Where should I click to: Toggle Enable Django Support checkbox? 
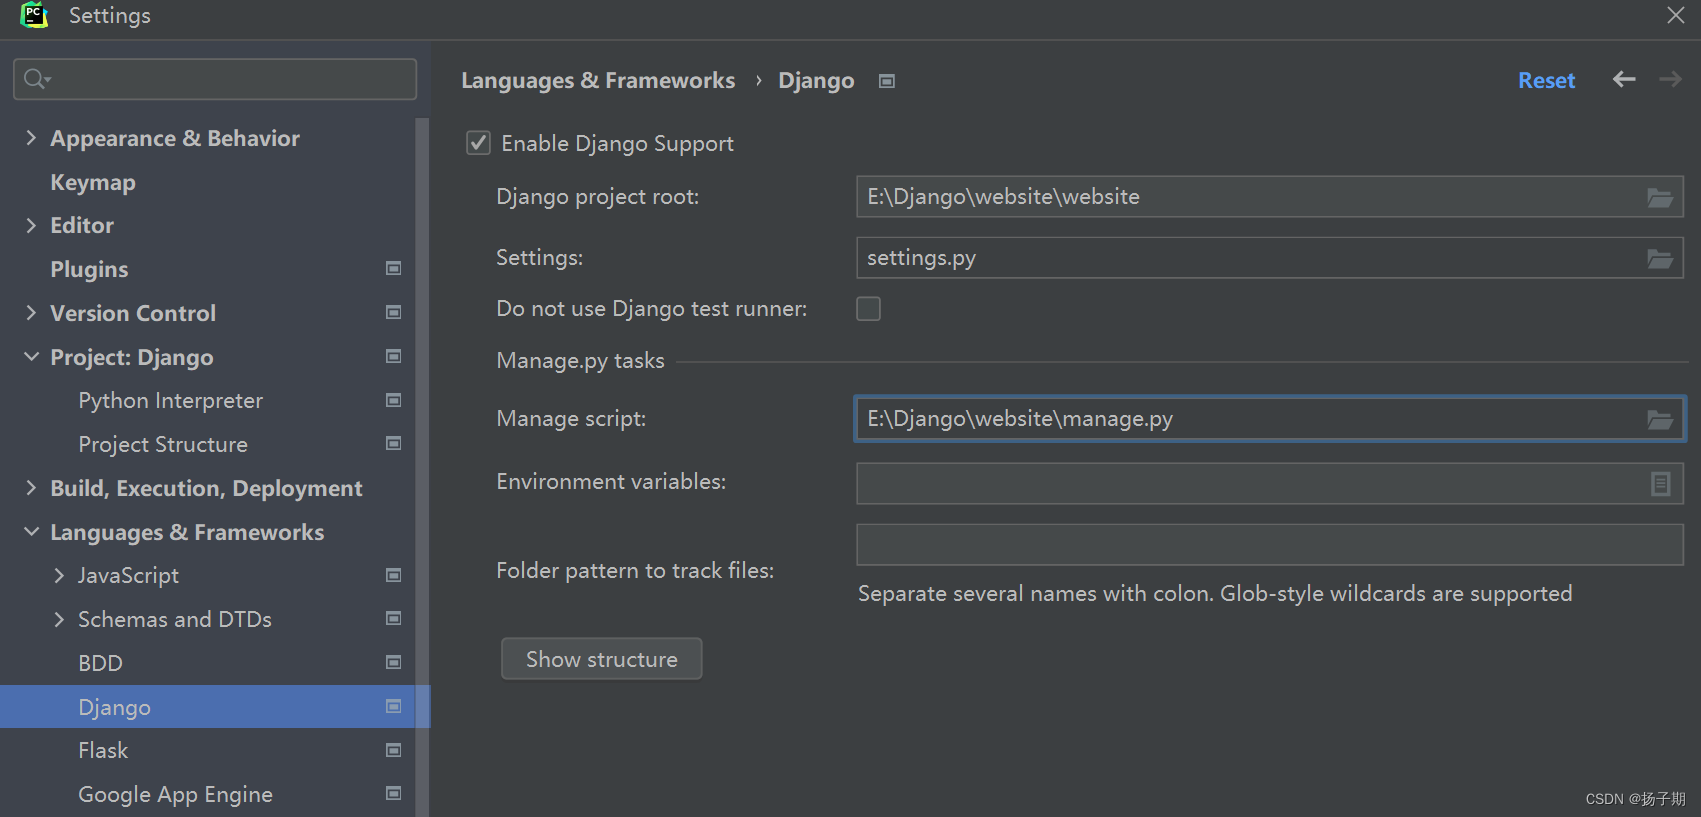pyautogui.click(x=478, y=143)
